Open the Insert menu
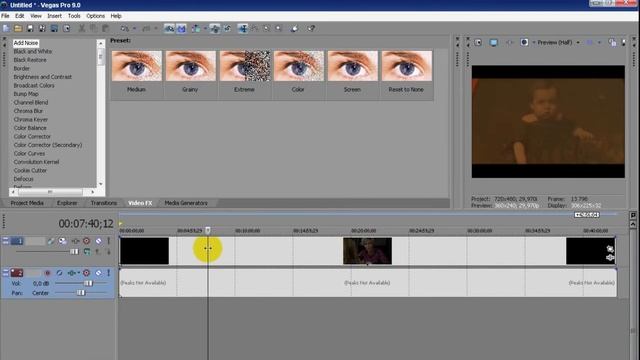 click(54, 16)
